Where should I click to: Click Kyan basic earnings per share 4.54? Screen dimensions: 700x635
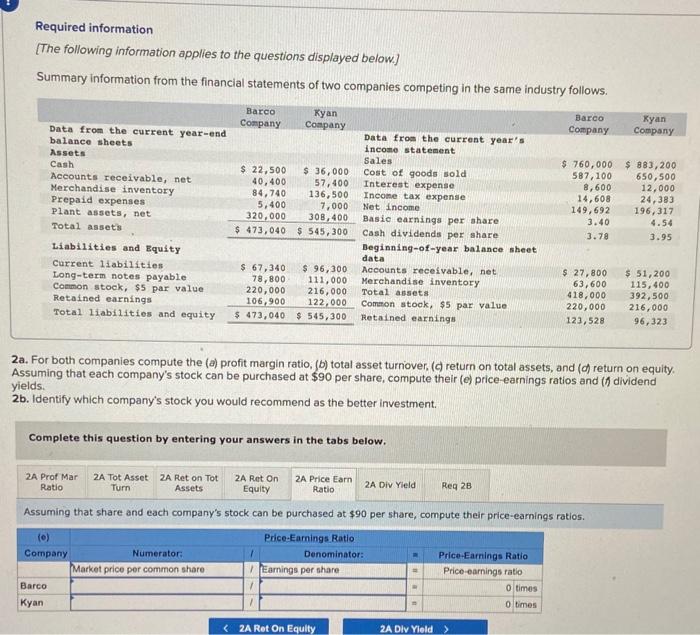pos(661,223)
